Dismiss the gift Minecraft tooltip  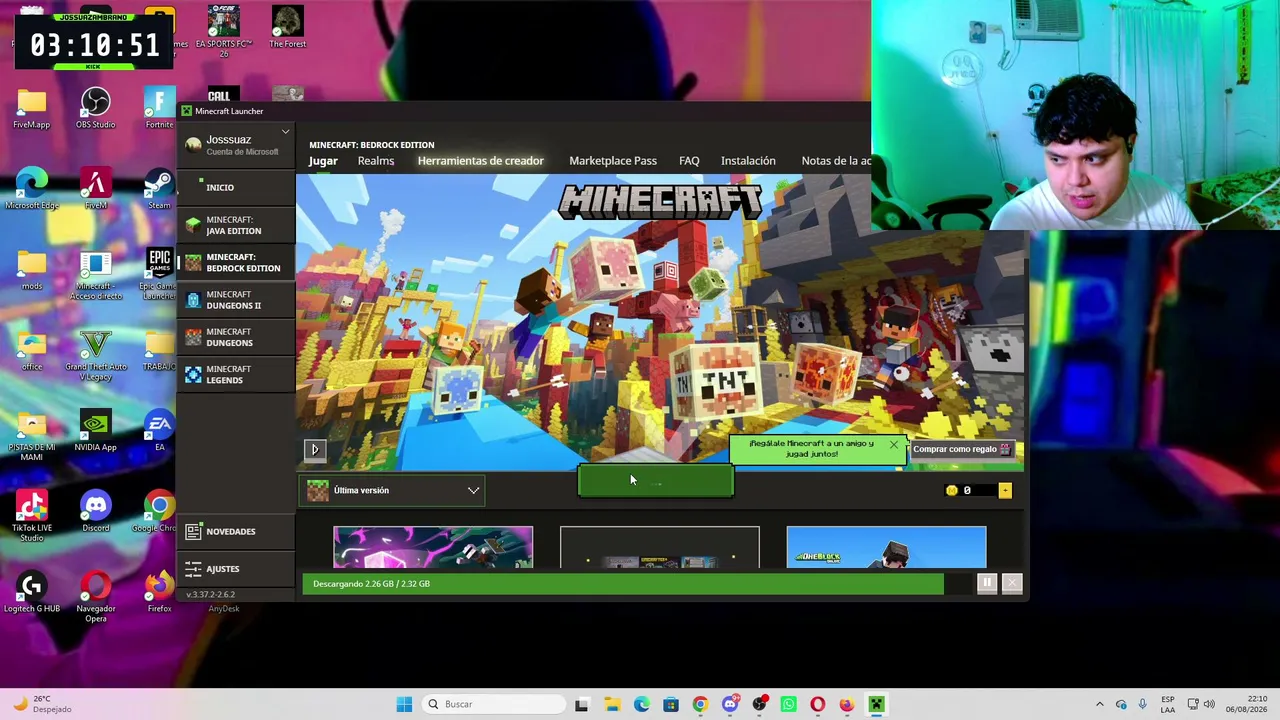(x=894, y=444)
